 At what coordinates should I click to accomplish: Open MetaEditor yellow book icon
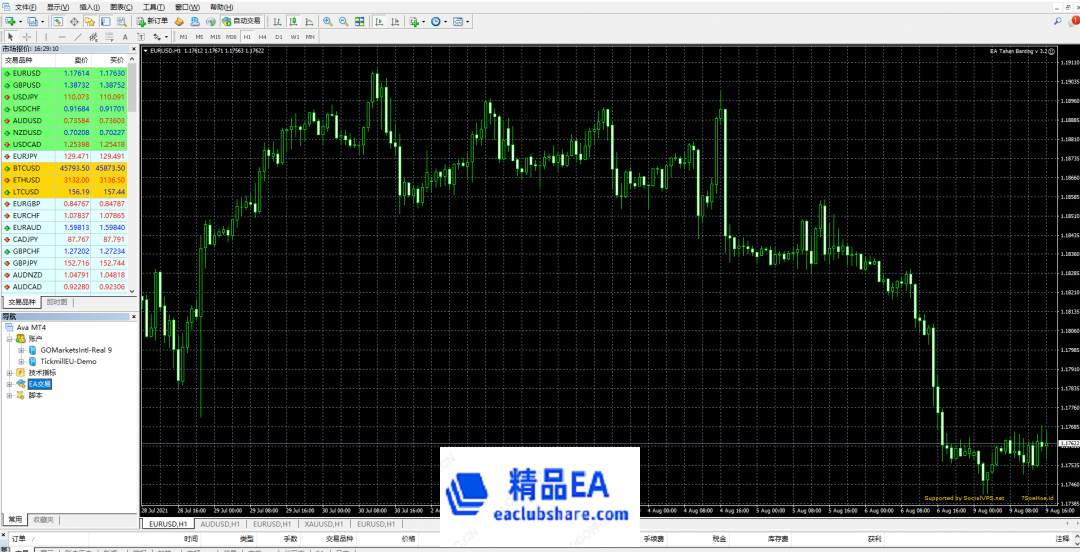pos(179,21)
